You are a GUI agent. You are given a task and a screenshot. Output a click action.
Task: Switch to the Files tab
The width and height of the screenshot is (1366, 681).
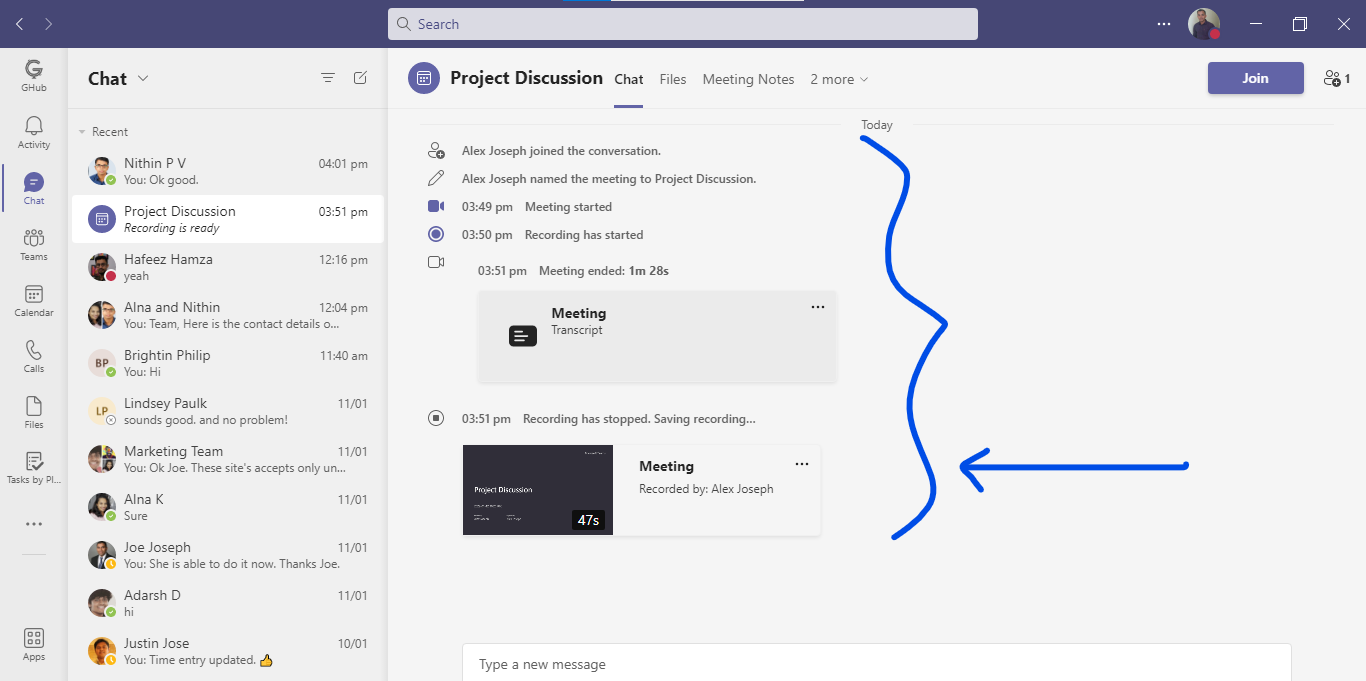673,79
